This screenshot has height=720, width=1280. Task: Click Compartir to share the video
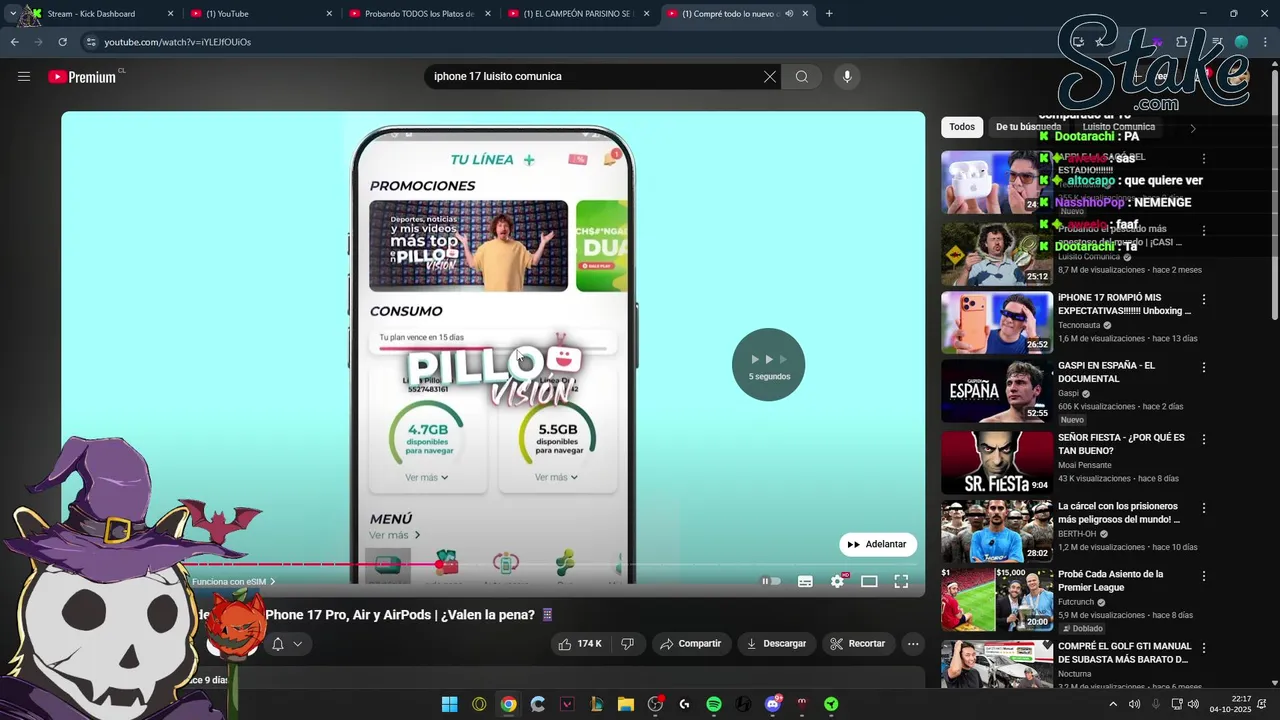pyautogui.click(x=692, y=644)
